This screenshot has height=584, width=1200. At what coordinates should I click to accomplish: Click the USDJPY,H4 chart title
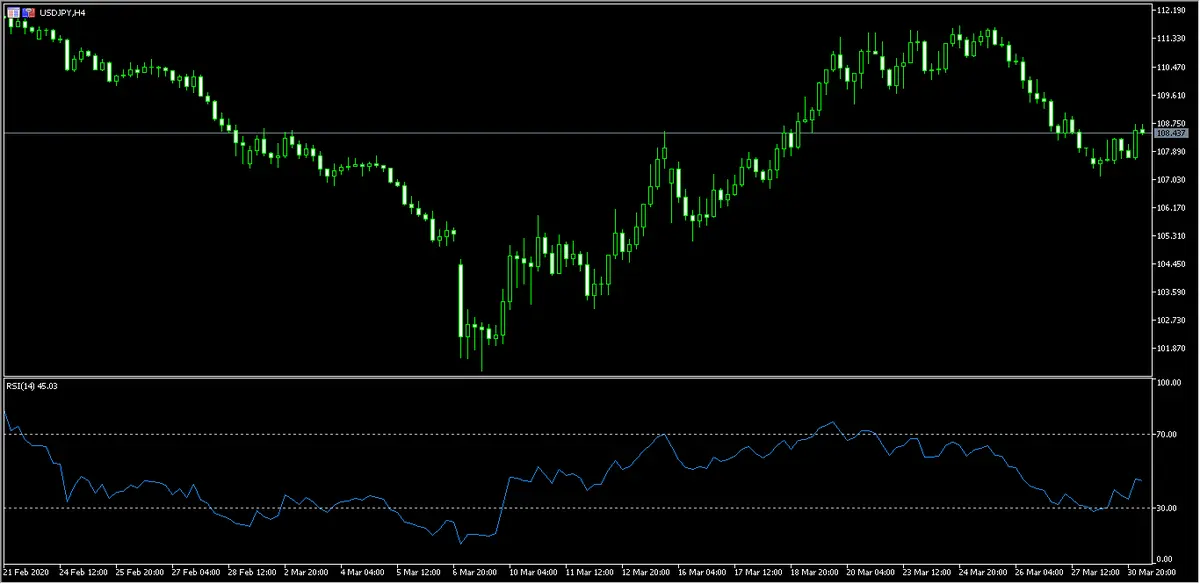61,11
